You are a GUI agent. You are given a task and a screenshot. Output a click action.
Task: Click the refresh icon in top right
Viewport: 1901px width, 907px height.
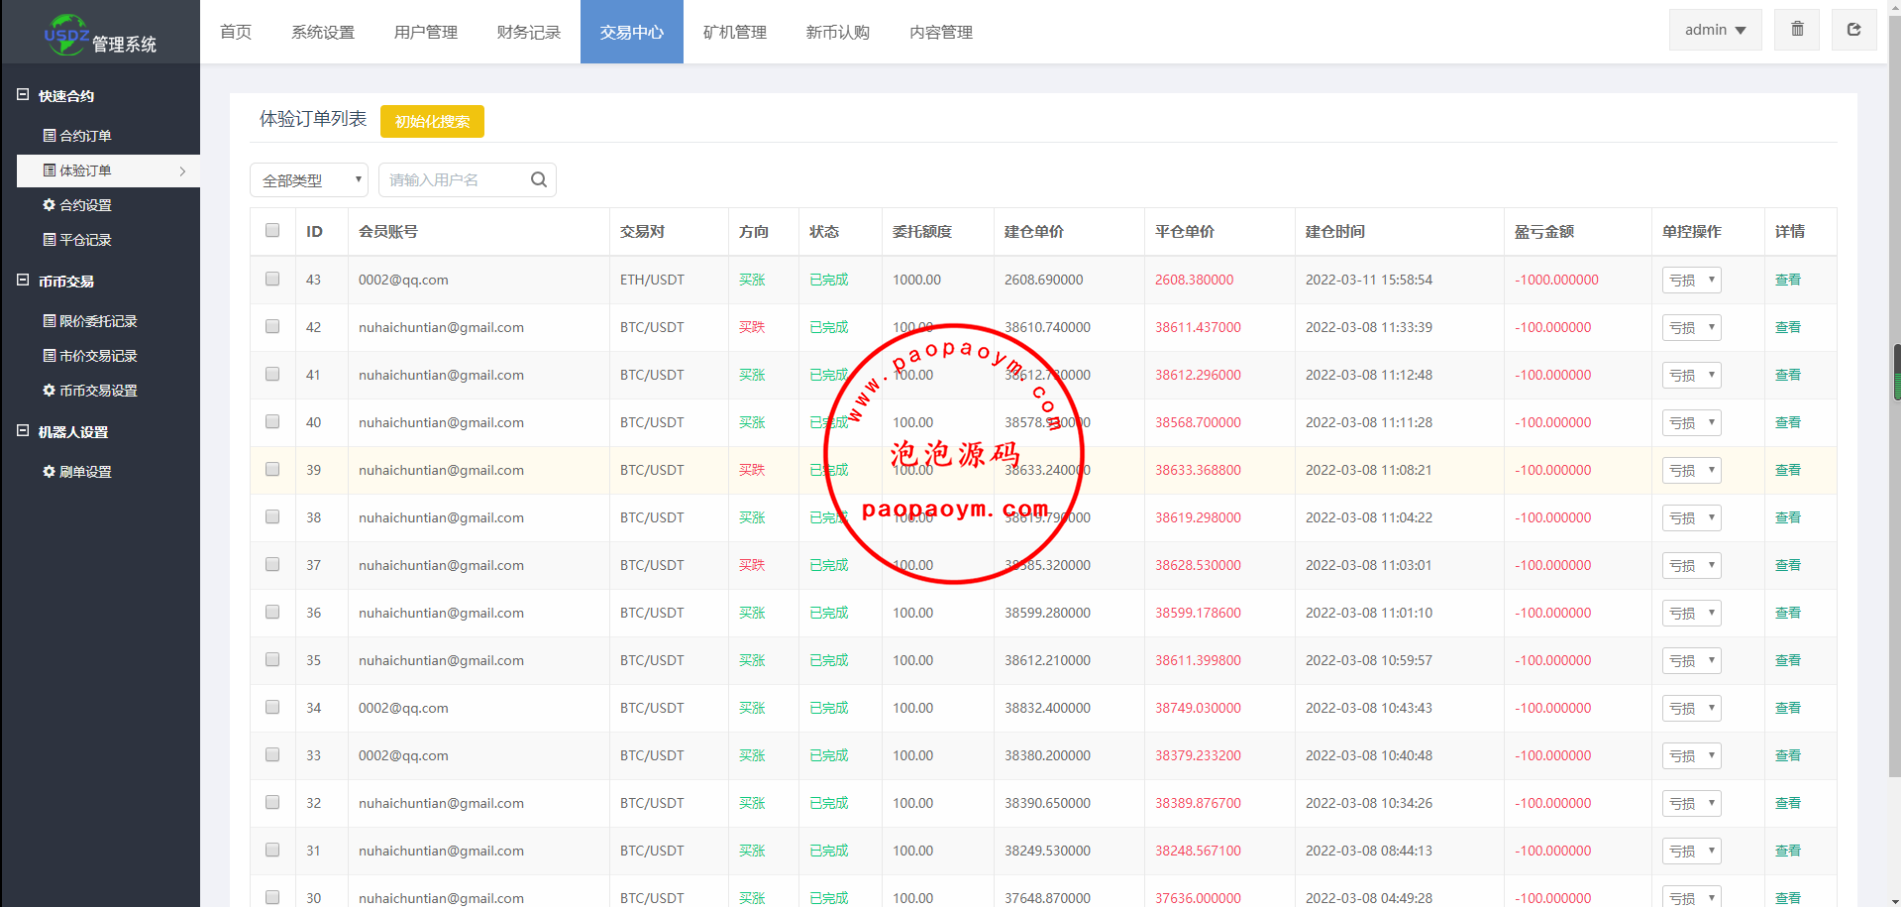pyautogui.click(x=1853, y=30)
